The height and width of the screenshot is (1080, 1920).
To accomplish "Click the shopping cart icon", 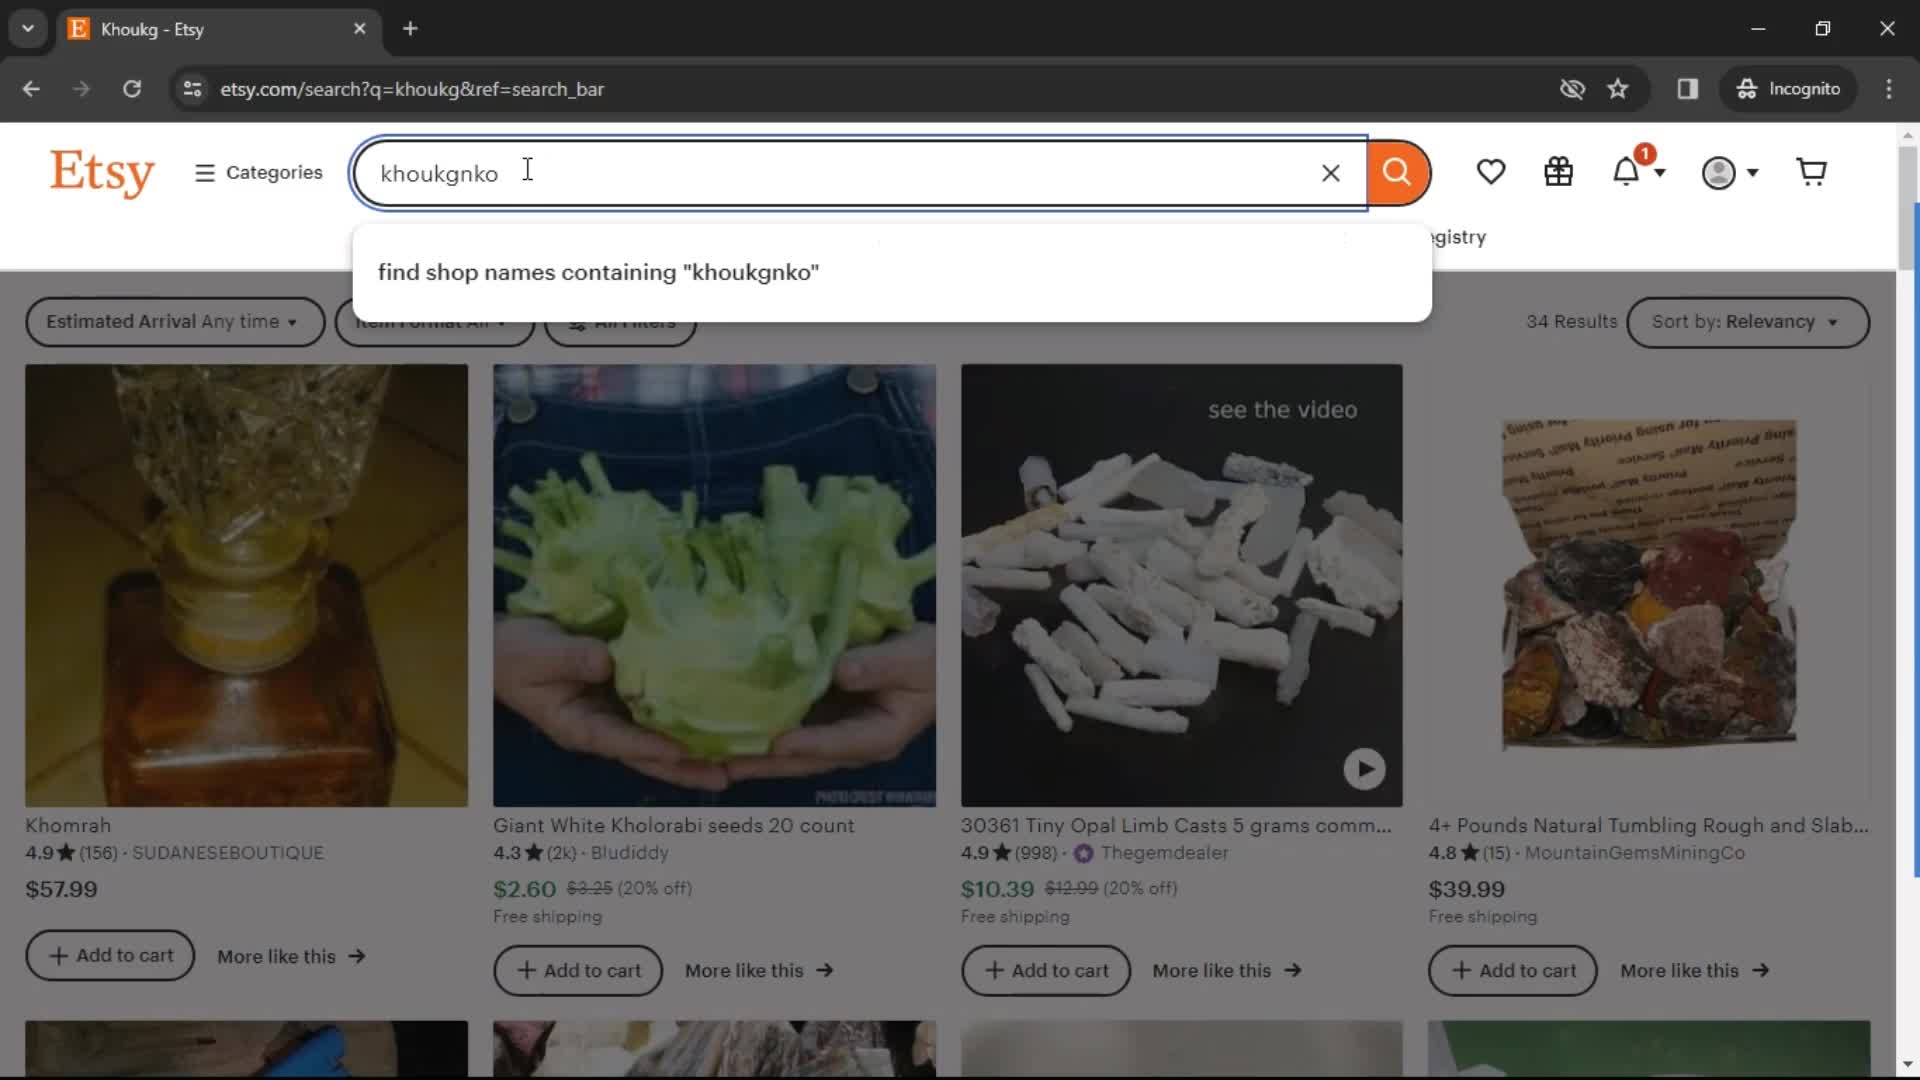I will [x=1812, y=171].
